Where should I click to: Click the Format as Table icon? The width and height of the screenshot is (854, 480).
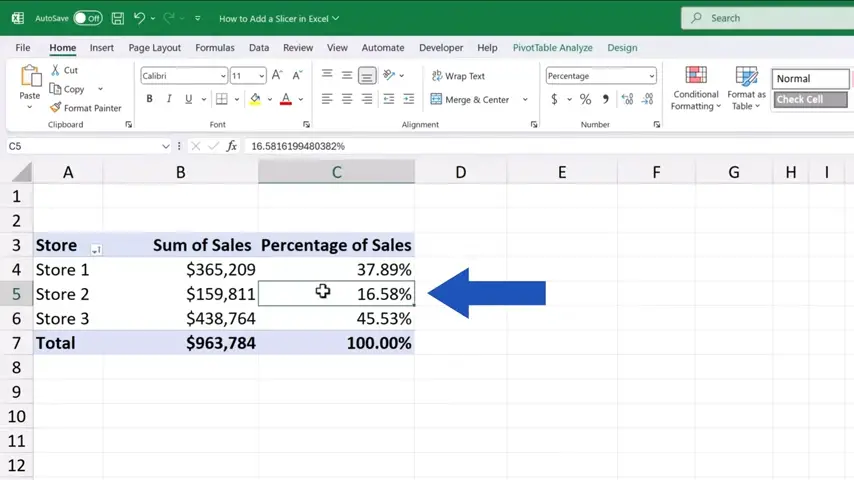point(746,77)
